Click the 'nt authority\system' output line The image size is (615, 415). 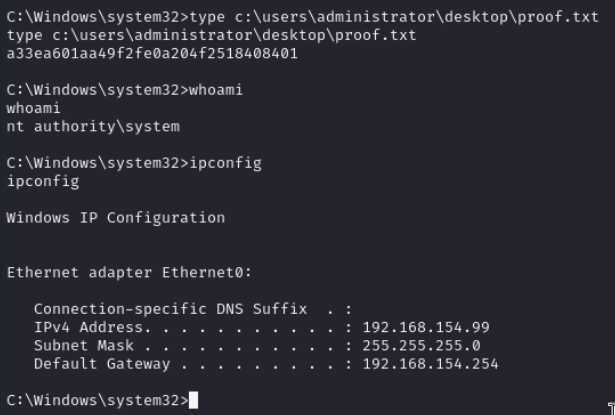[x=93, y=127]
